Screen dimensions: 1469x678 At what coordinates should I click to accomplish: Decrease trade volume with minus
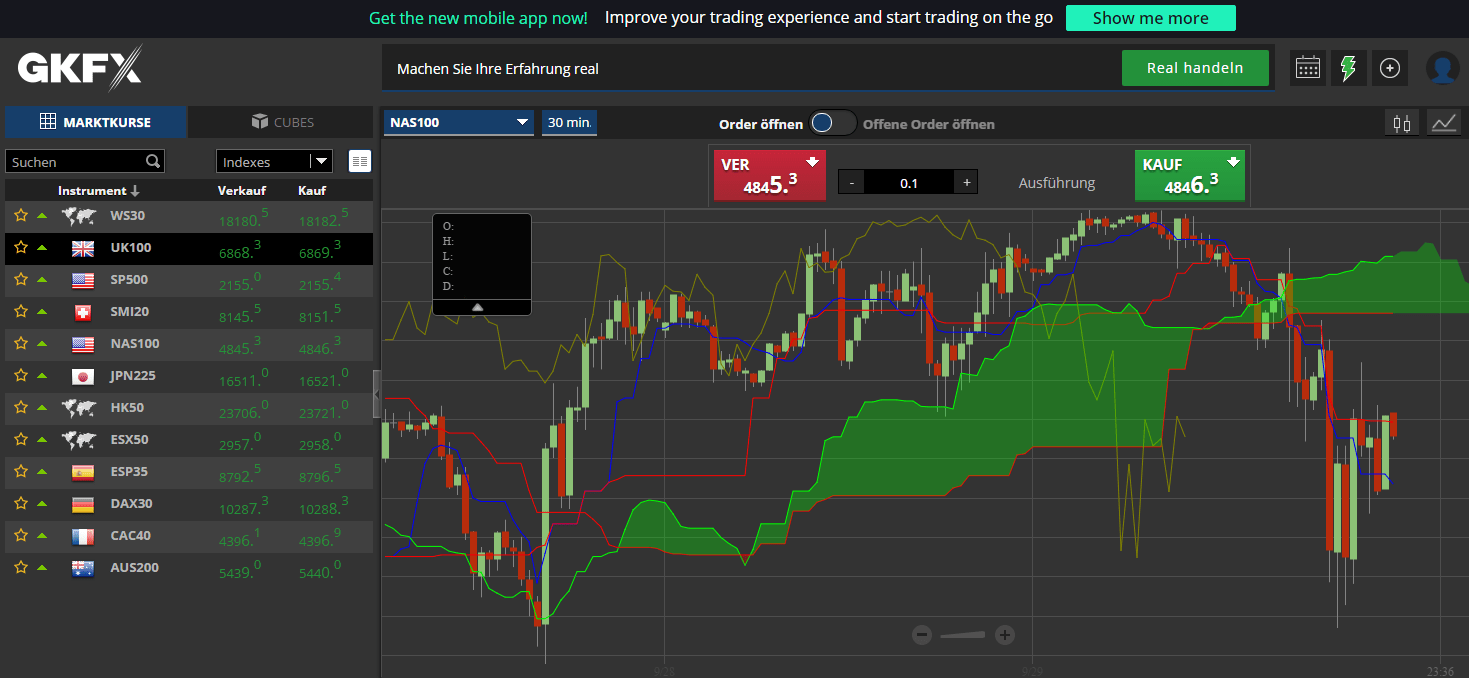tap(851, 183)
